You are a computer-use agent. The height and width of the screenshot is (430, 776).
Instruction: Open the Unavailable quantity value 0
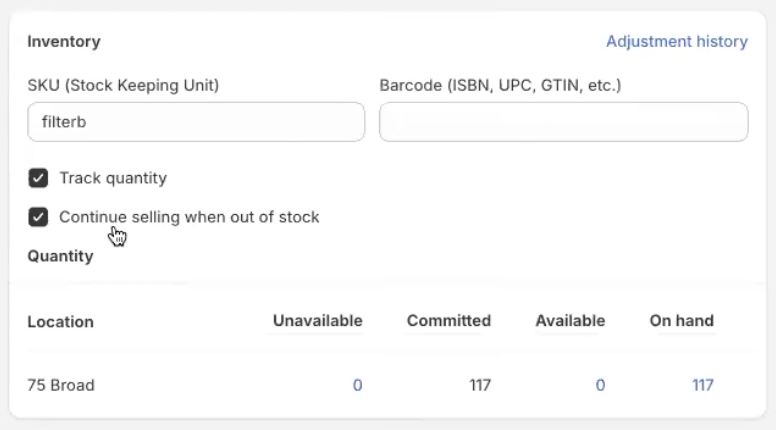(357, 385)
